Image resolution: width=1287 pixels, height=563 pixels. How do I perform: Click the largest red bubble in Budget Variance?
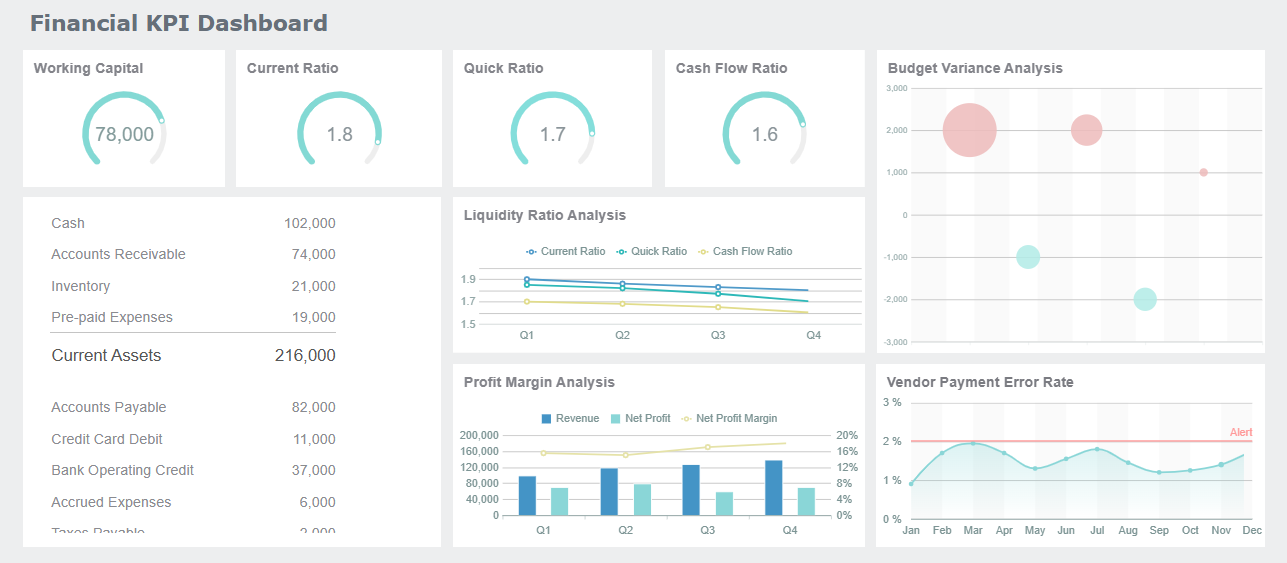coord(969,130)
